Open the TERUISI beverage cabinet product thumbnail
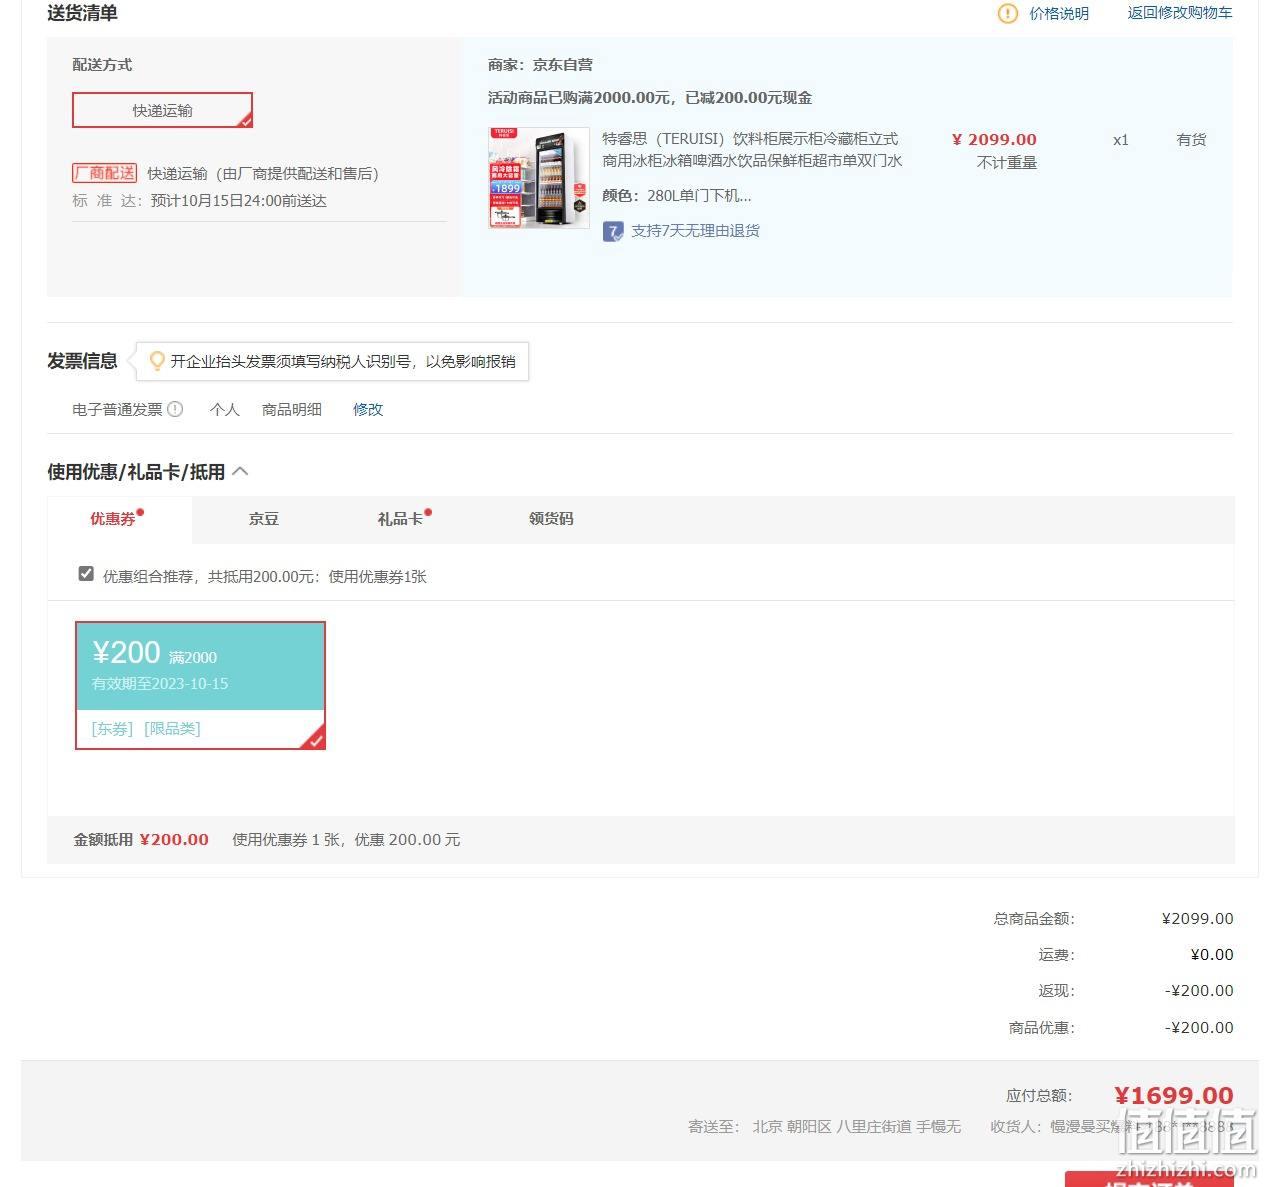 point(539,178)
